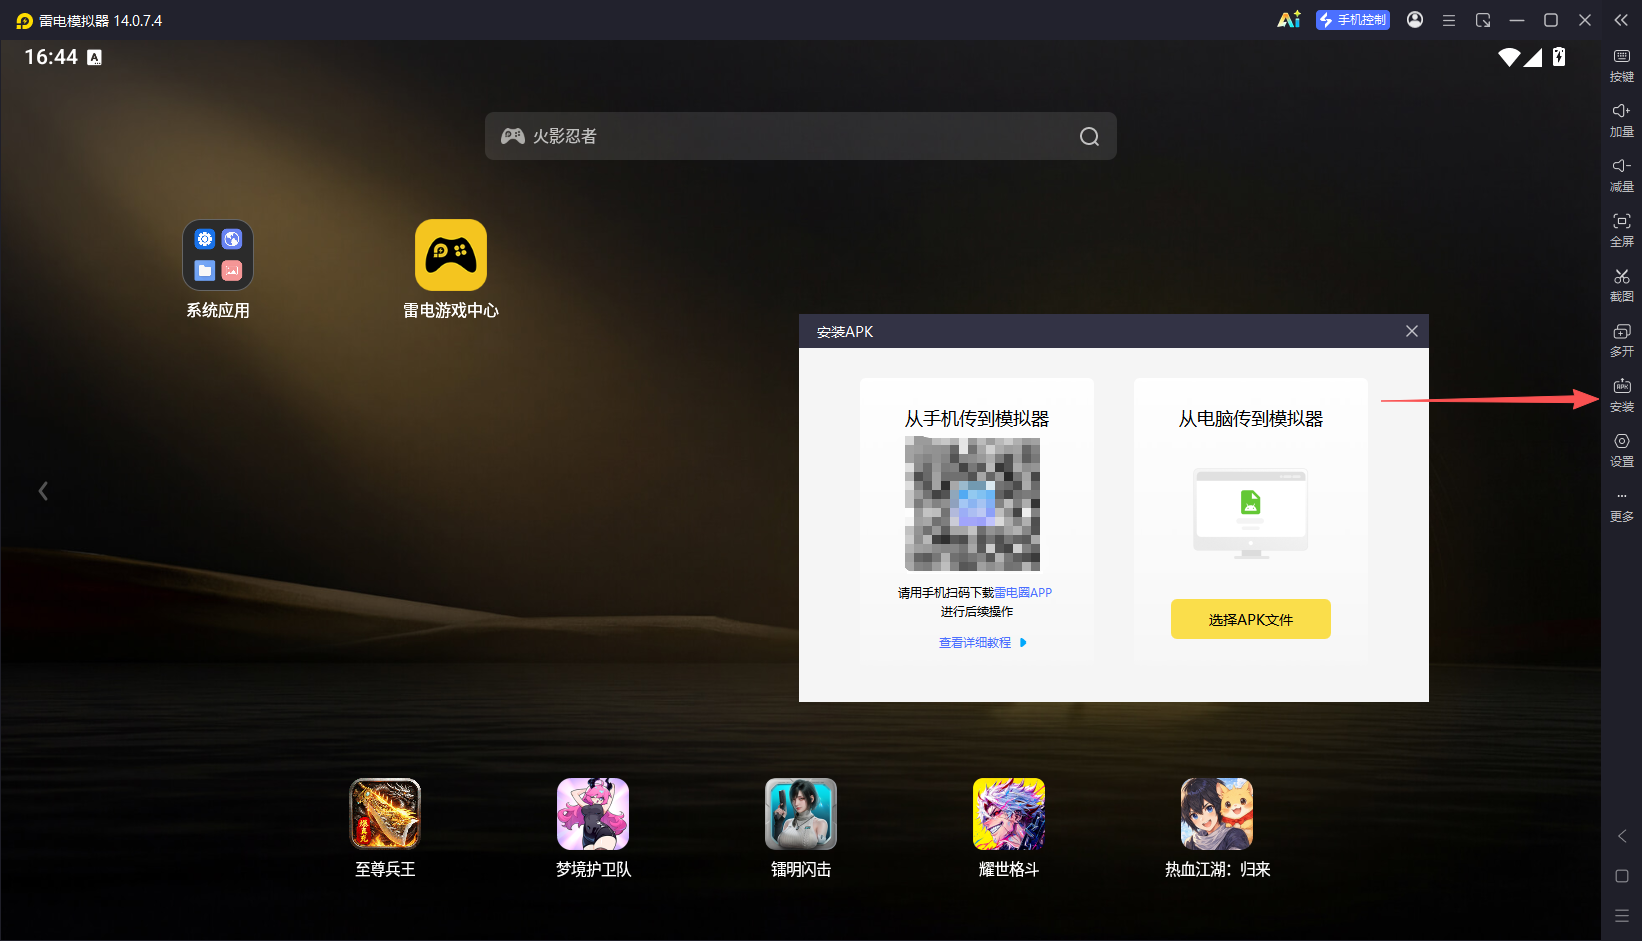Image resolution: width=1642 pixels, height=941 pixels.
Task: Show previous page with left chevron arrow
Action: point(43,490)
